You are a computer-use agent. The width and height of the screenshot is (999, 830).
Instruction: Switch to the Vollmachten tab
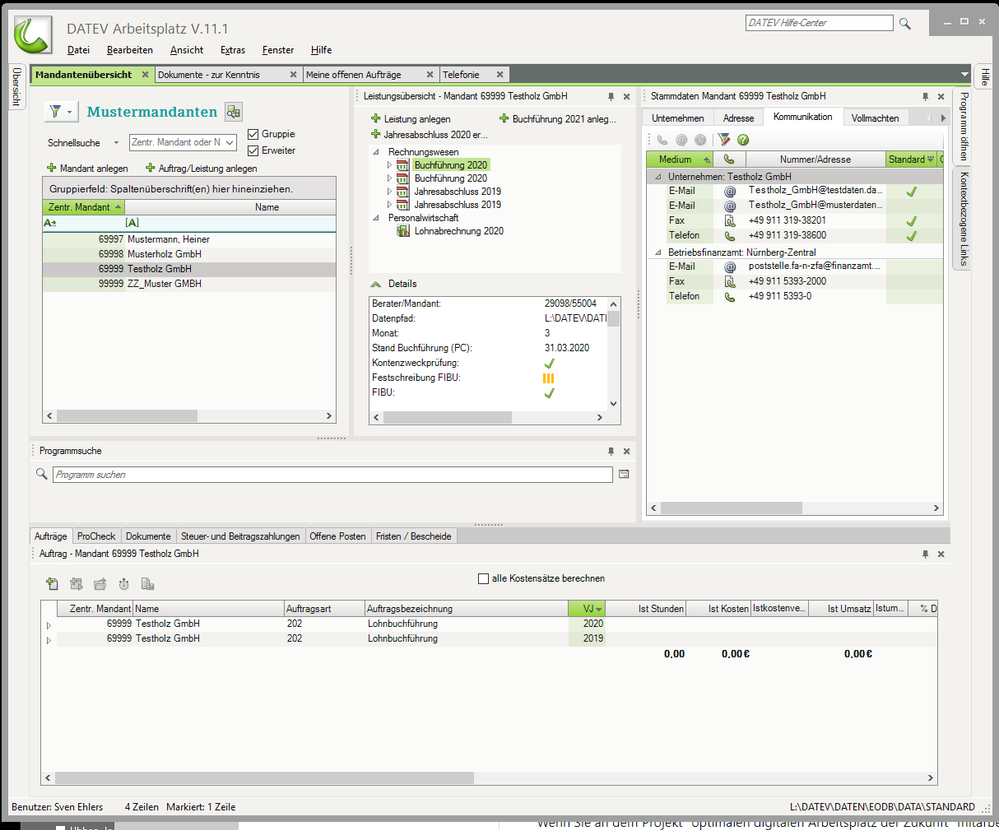(x=875, y=118)
